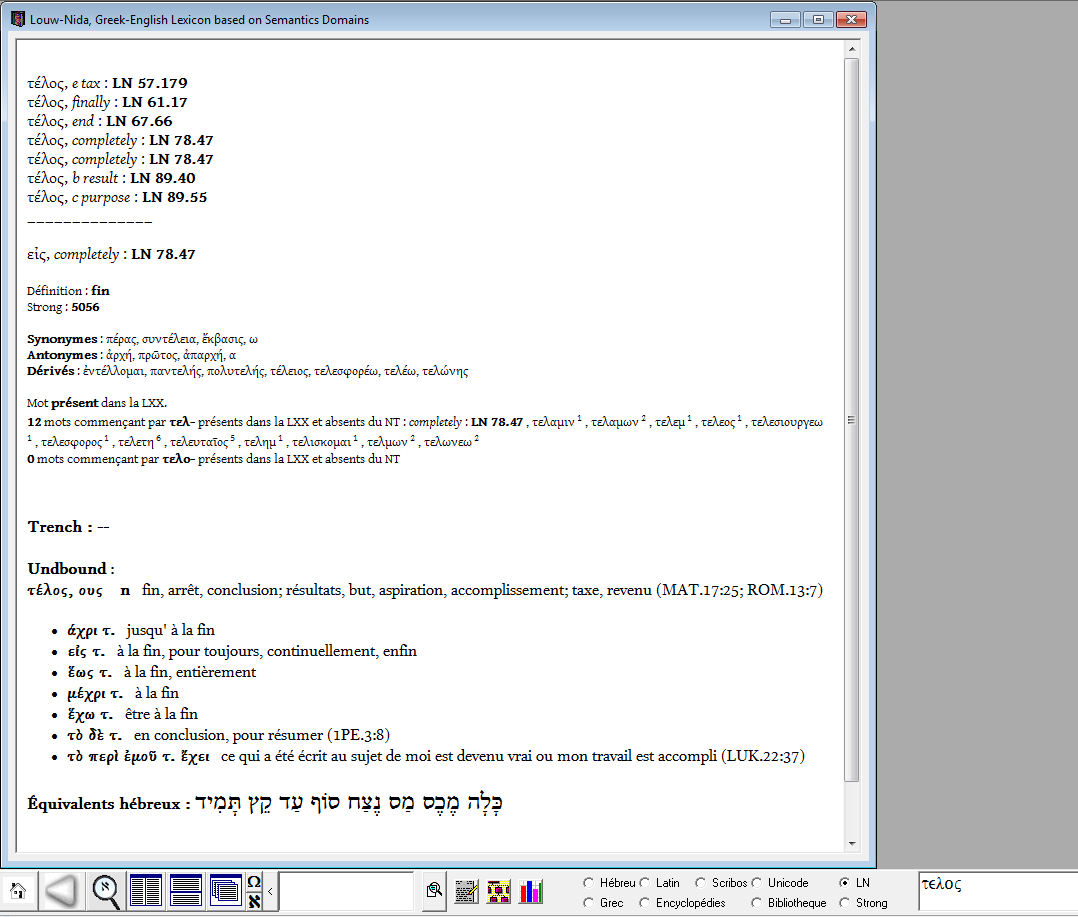Viewport: 1078px width, 917px height.
Task: Select the Scribos radio button
Action: tap(701, 883)
